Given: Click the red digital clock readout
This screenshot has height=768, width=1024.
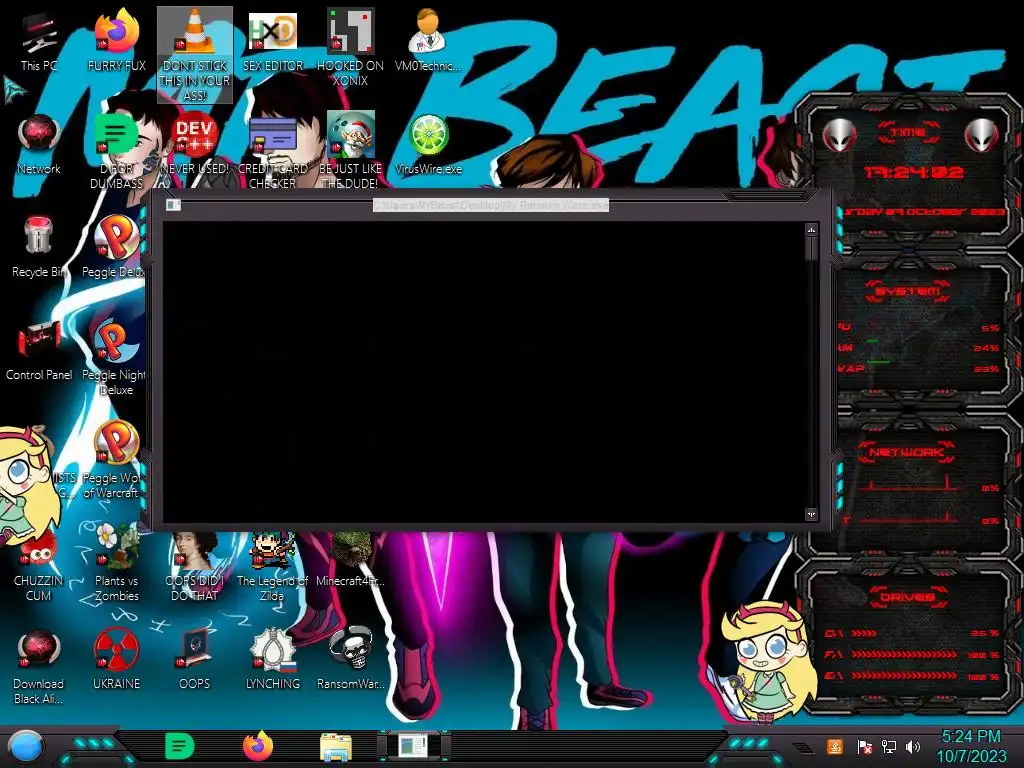Looking at the screenshot, I should tap(914, 172).
